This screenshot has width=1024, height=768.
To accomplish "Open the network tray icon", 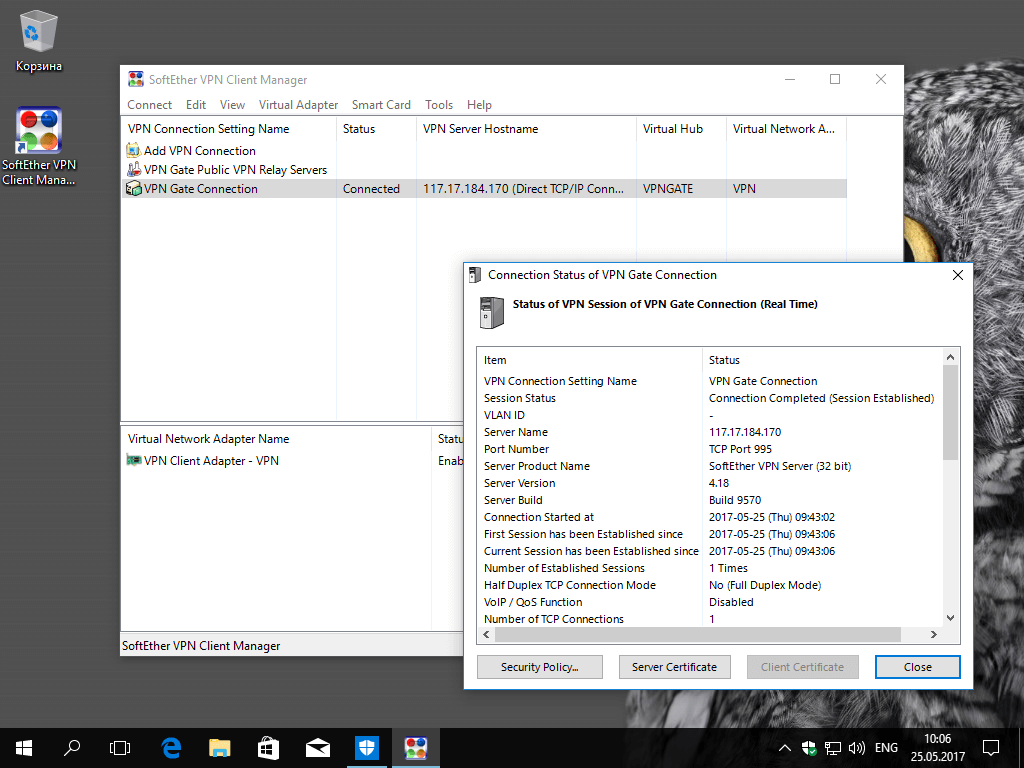I will click(833, 748).
